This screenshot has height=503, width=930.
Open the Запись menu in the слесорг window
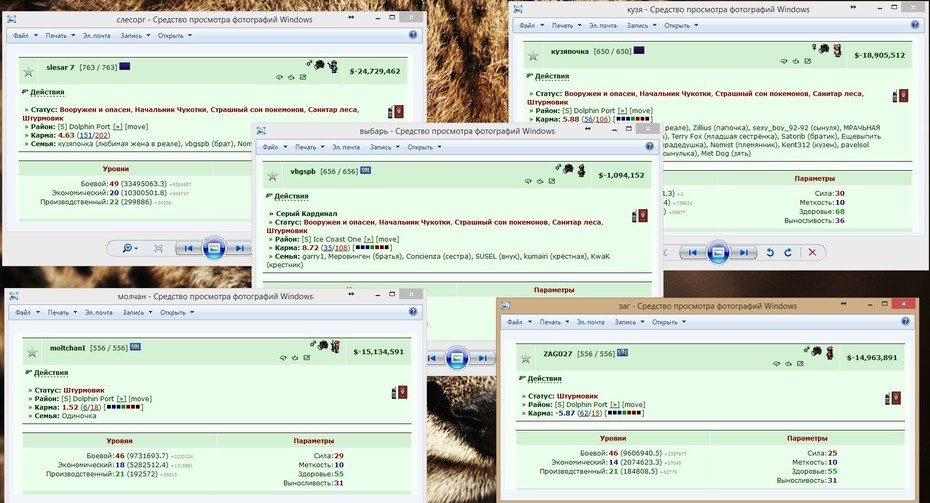point(135,36)
